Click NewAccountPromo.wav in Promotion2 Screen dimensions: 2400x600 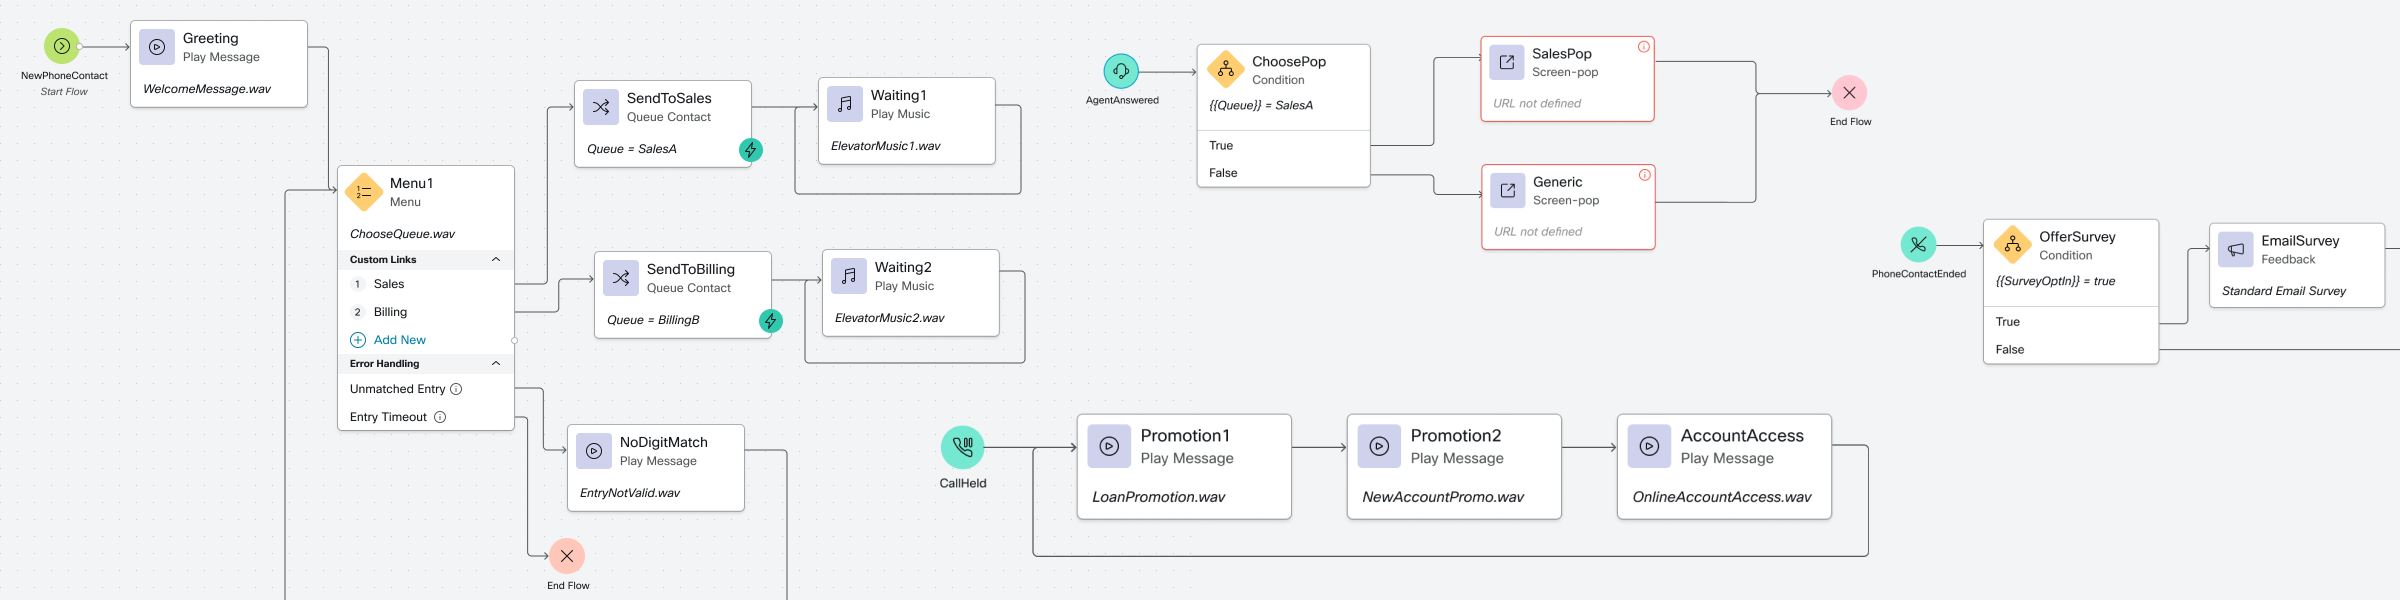pos(1443,497)
